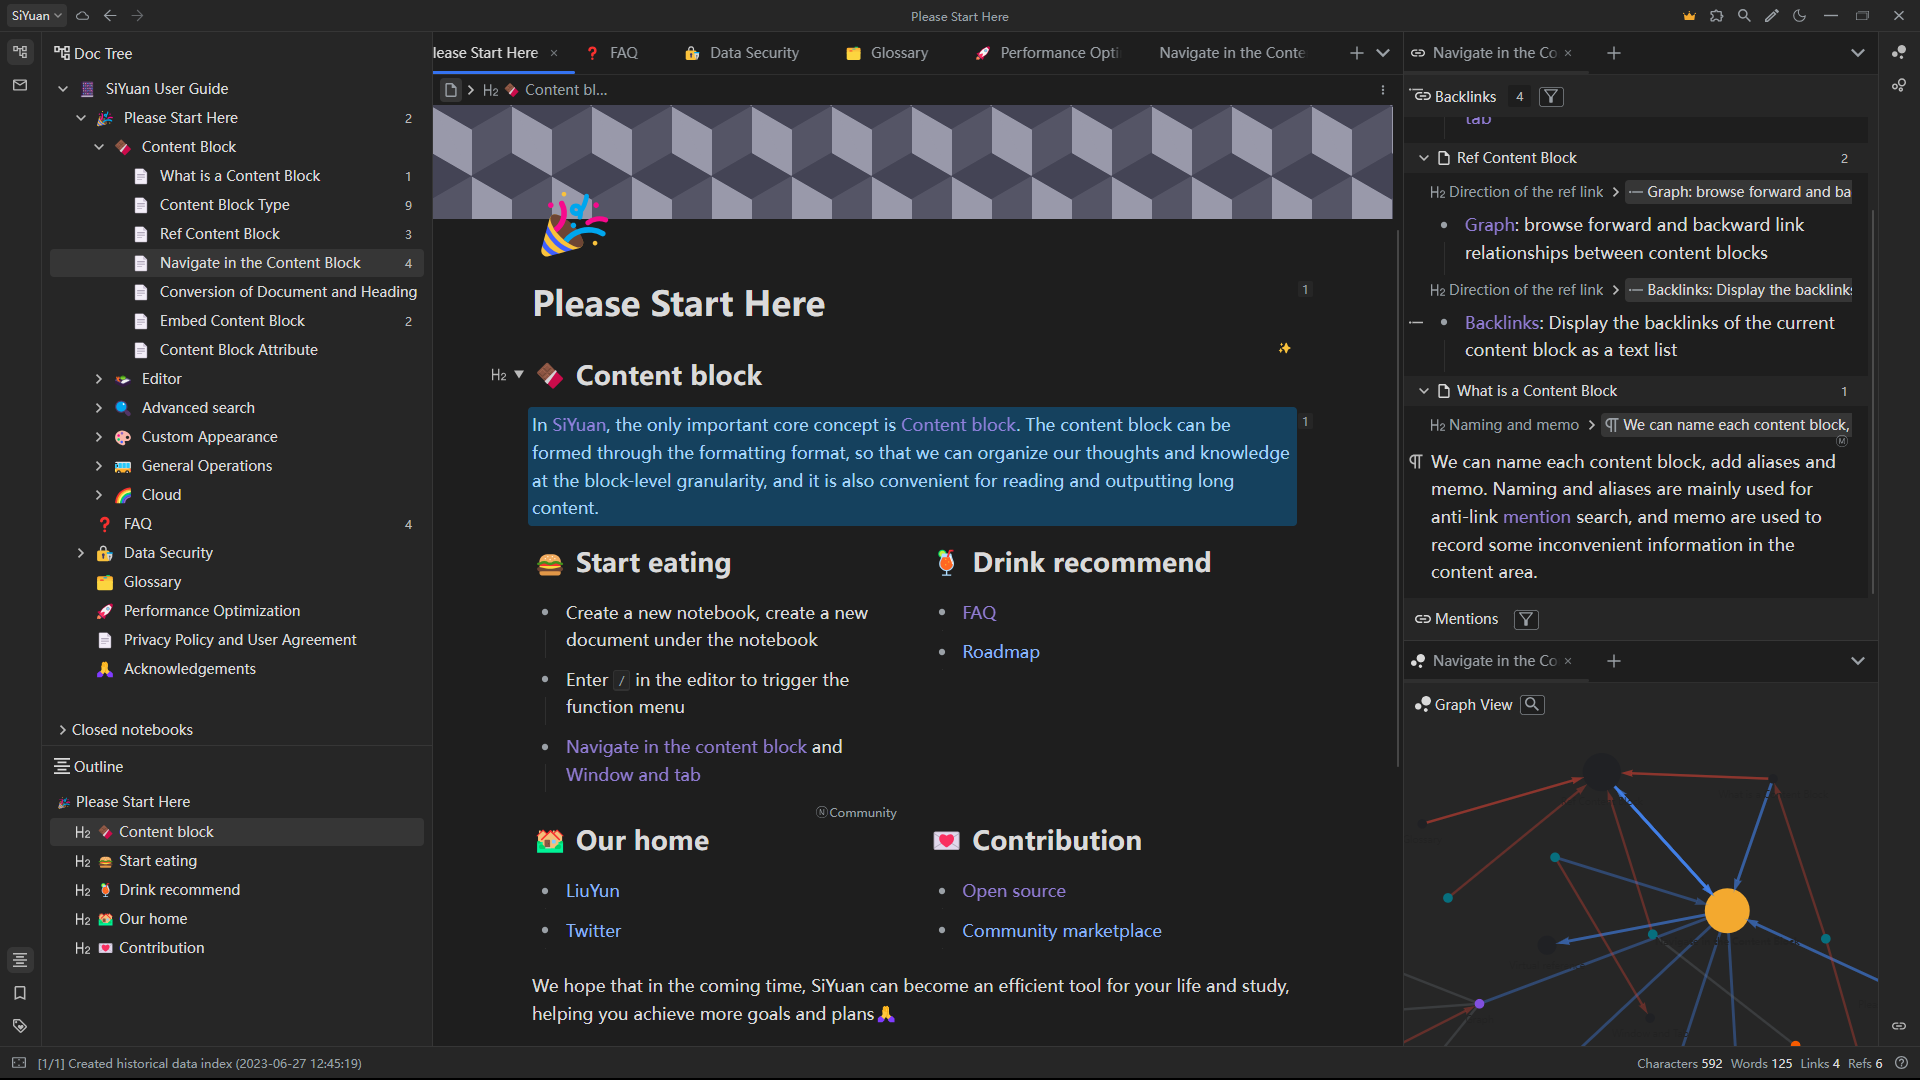1920x1080 pixels.
Task: Click the Community marketplace link
Action: click(x=1061, y=931)
